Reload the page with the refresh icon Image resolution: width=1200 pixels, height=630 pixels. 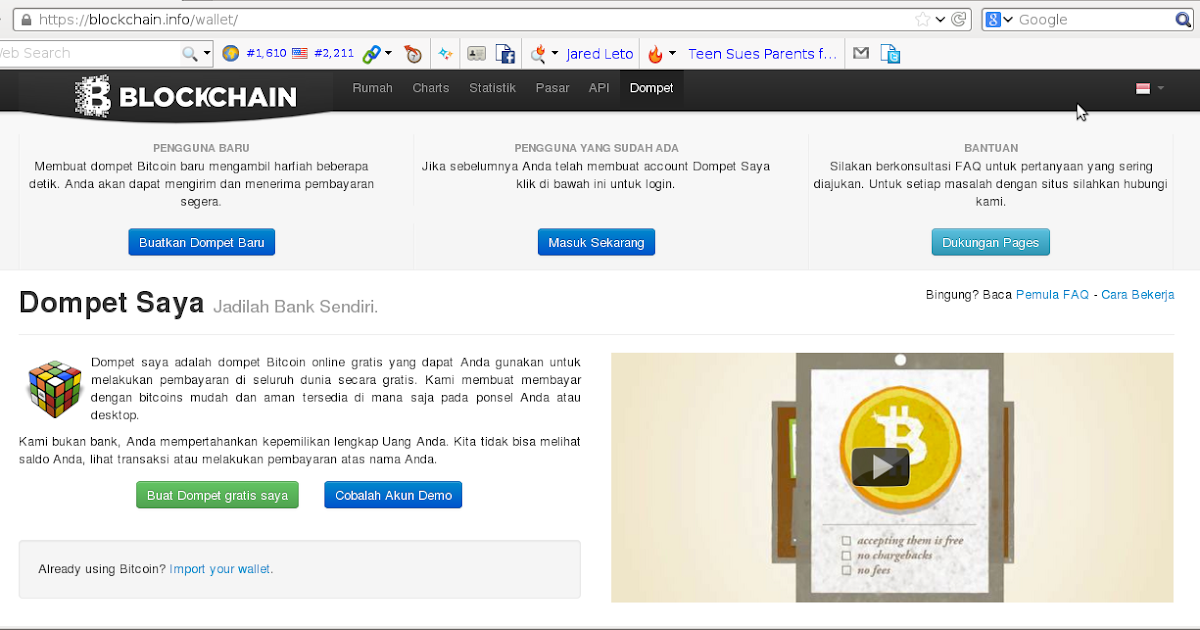tap(960, 19)
